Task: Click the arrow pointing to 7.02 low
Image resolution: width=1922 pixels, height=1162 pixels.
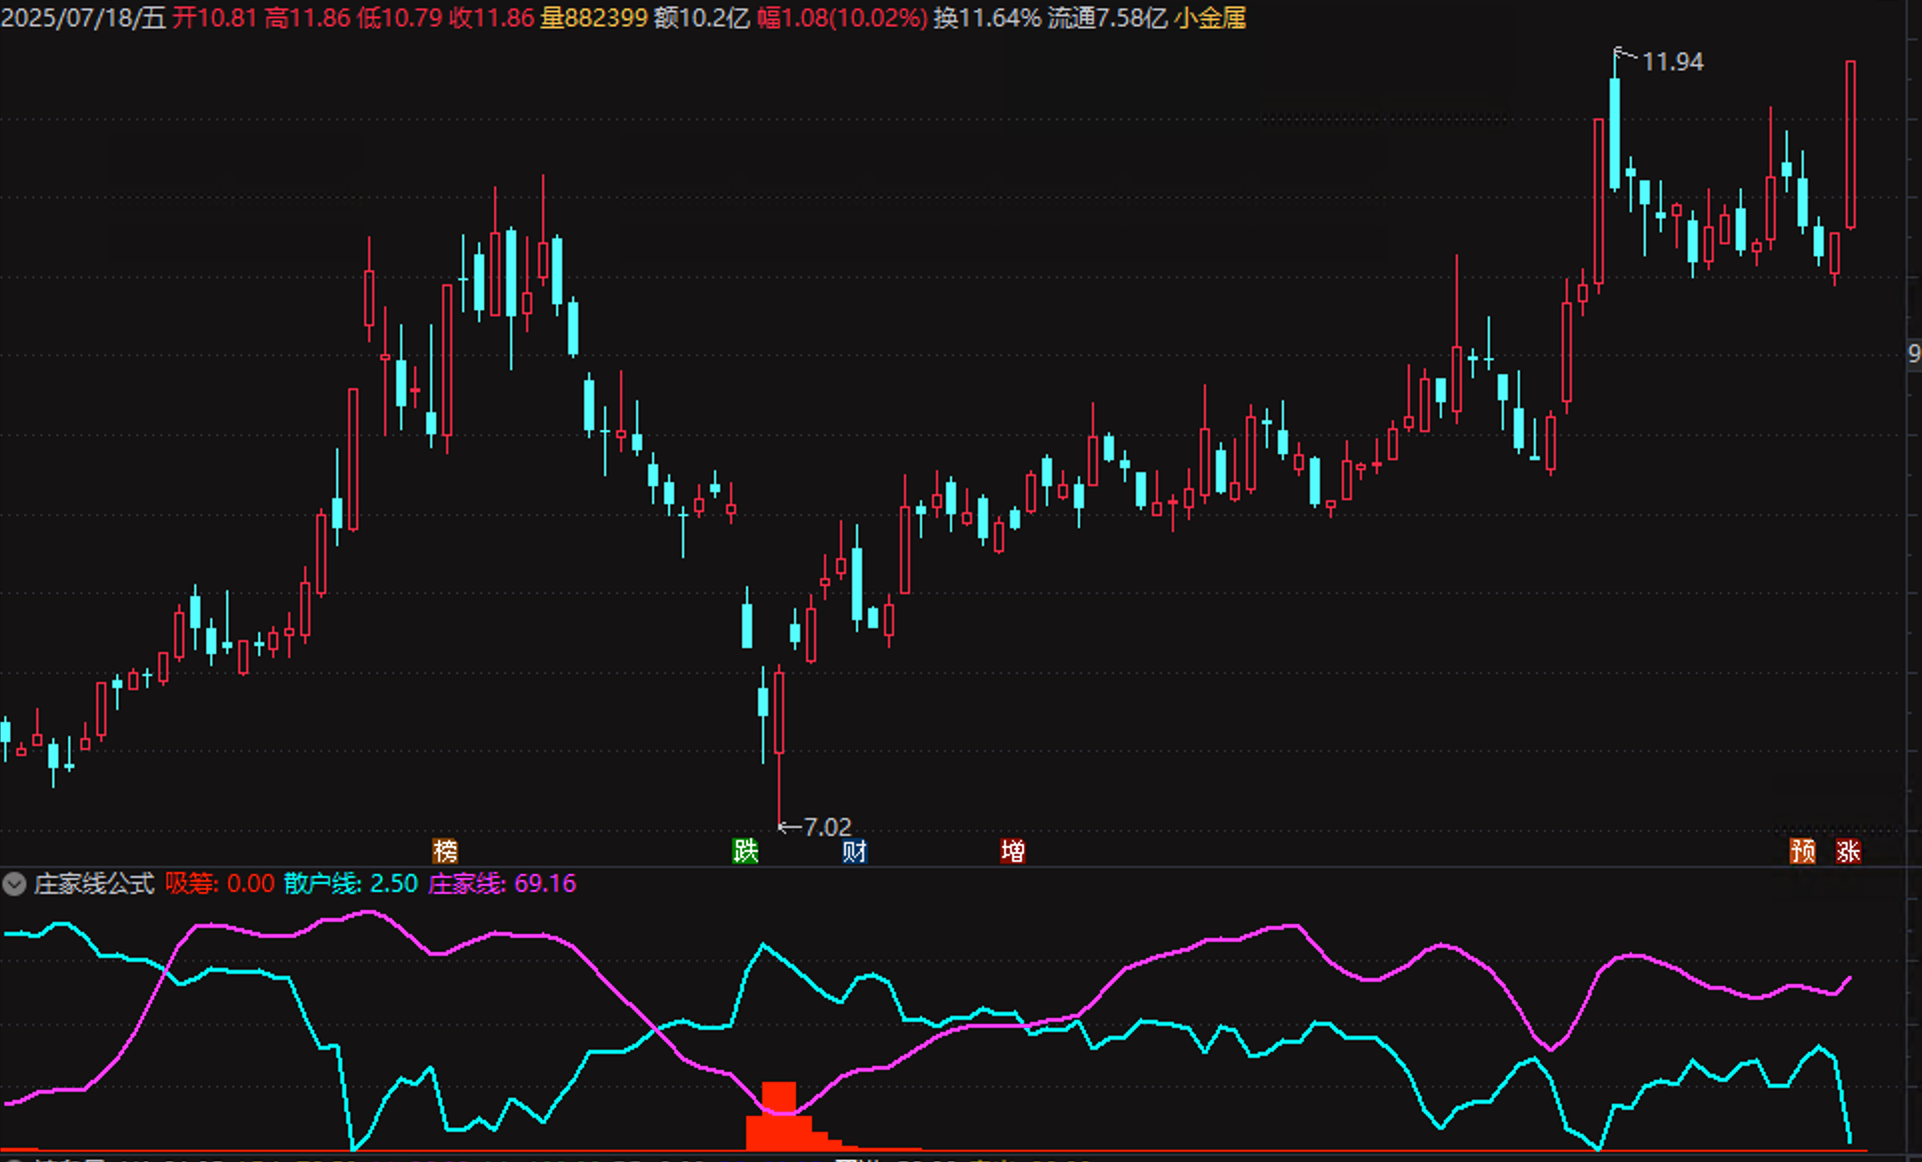Action: point(789,827)
